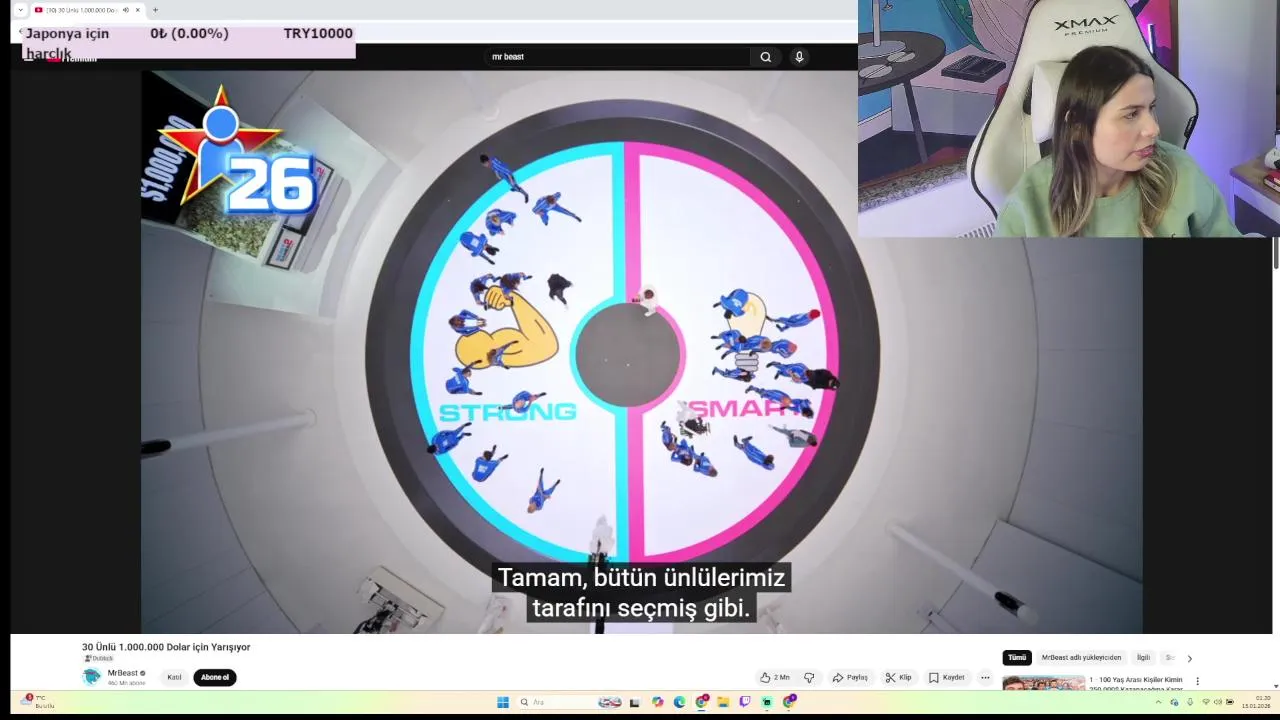Click inside the playing MrBeast video

tap(640, 350)
